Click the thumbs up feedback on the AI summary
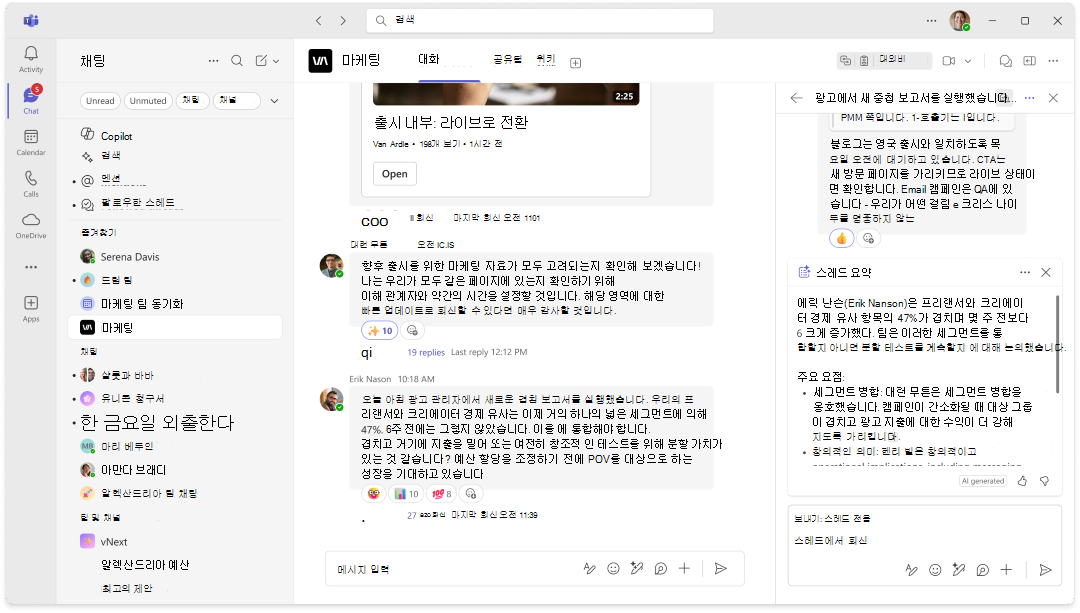This screenshot has height=613, width=1080. (1022, 481)
